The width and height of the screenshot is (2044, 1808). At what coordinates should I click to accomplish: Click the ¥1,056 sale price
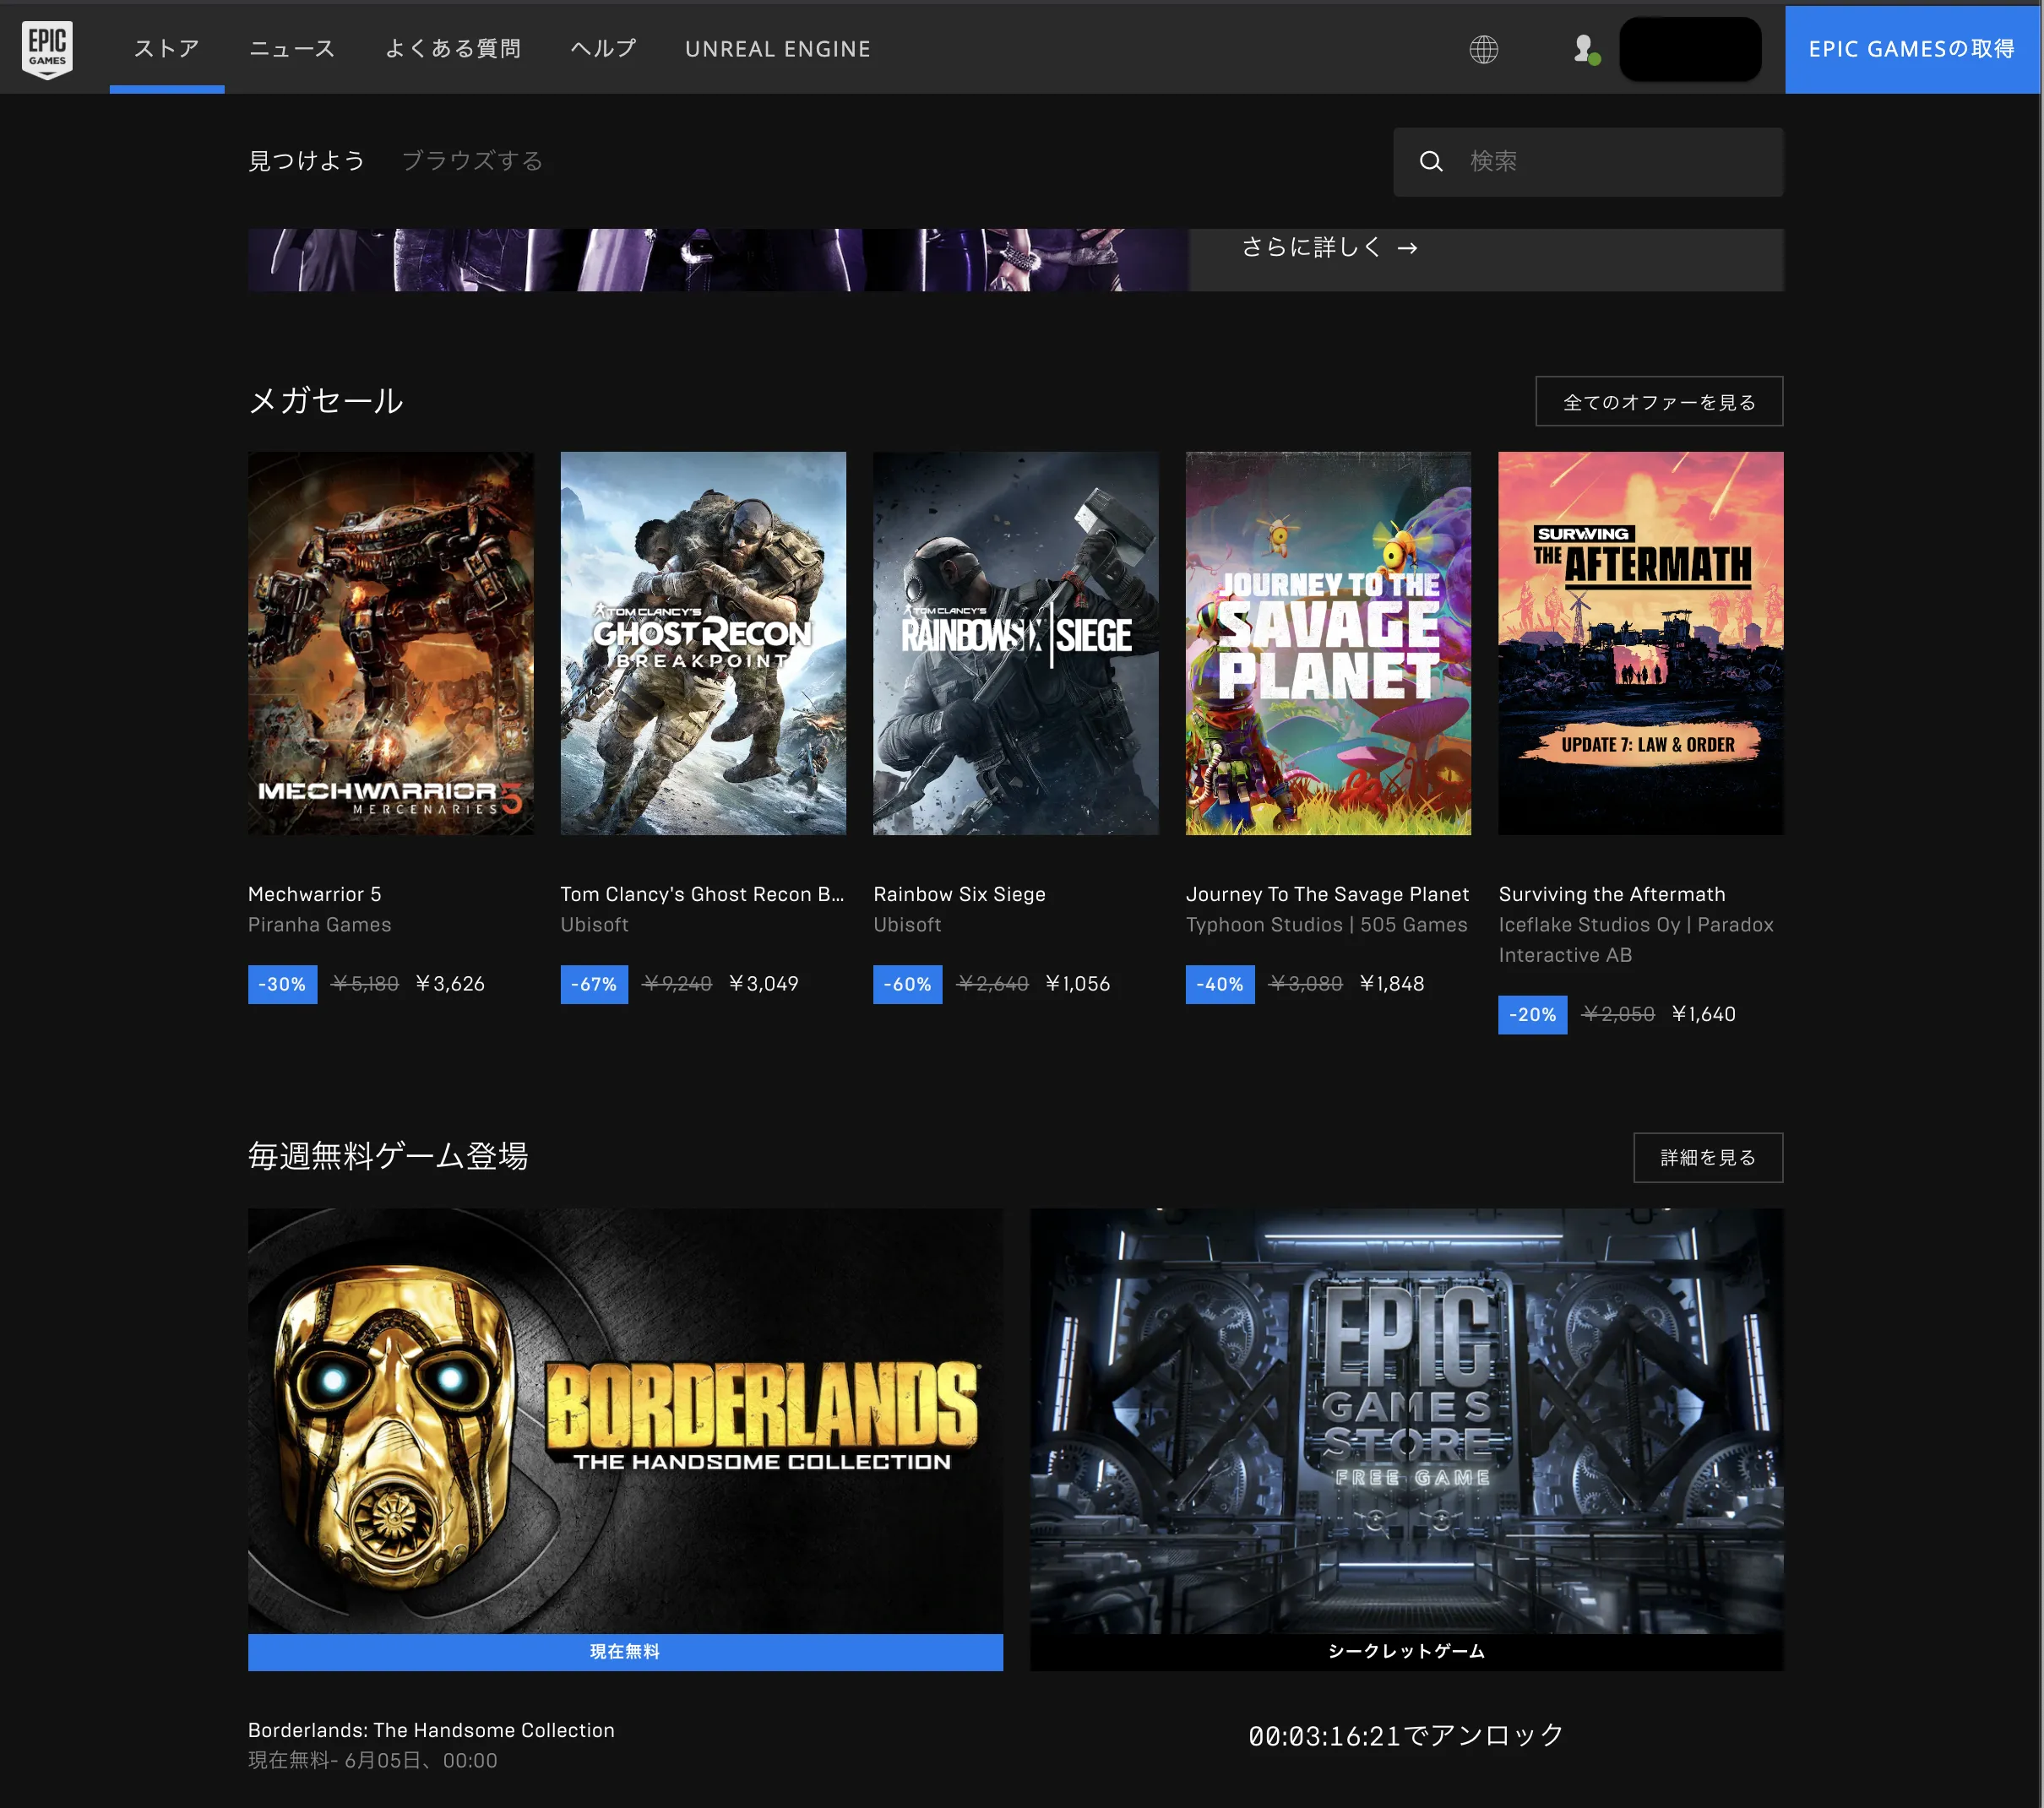tap(1078, 984)
